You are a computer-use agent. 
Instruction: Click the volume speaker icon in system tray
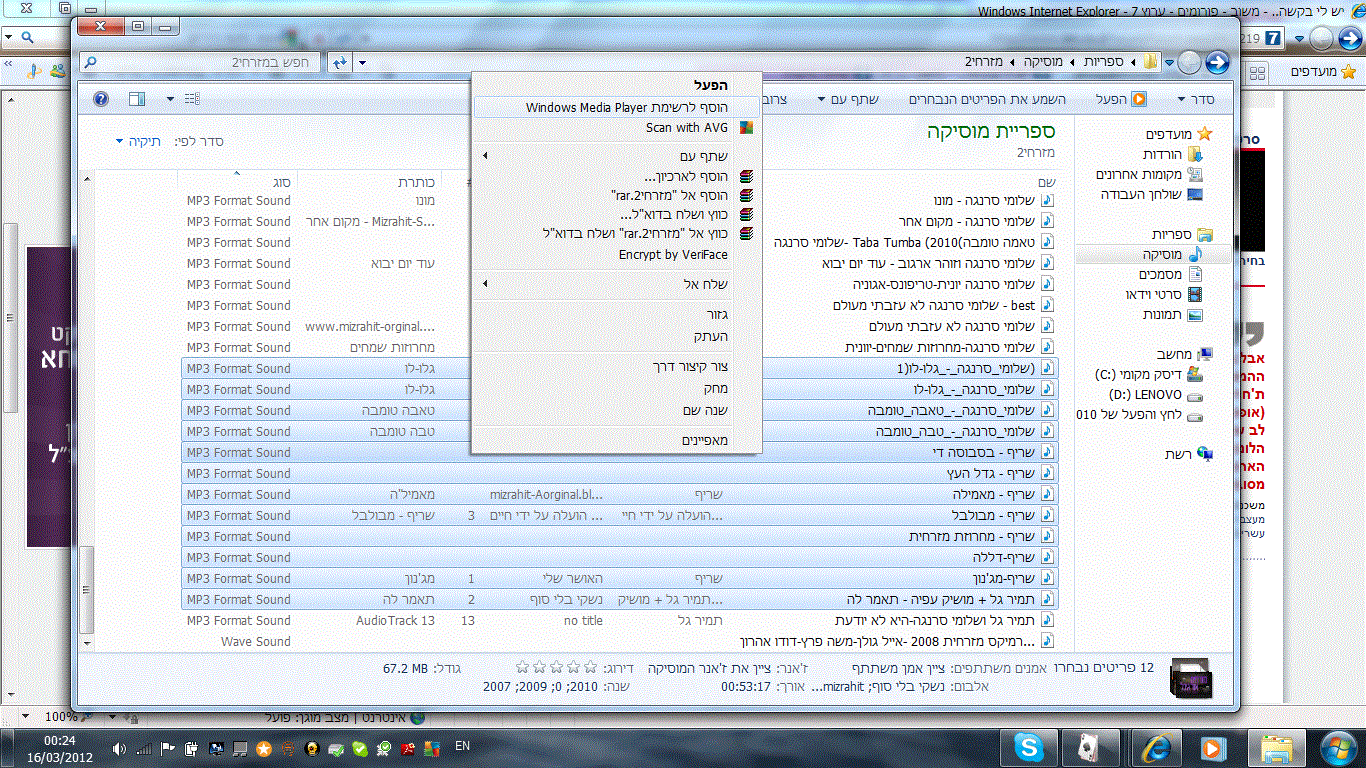click(119, 747)
